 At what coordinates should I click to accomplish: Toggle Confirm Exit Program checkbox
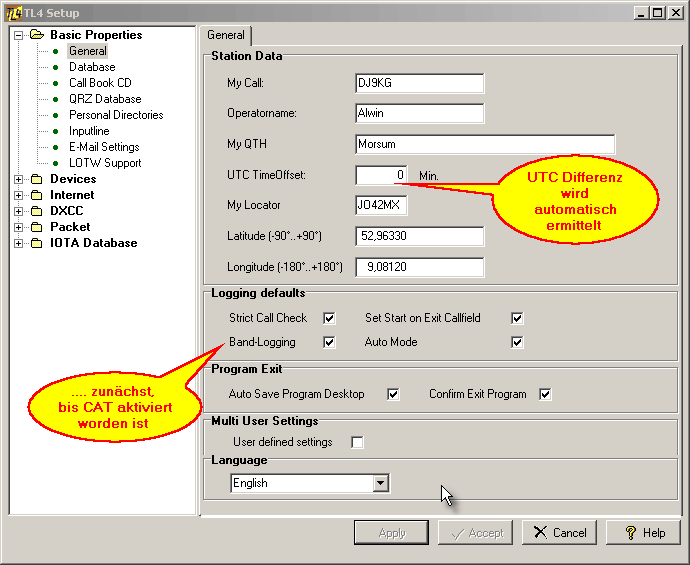click(x=545, y=394)
